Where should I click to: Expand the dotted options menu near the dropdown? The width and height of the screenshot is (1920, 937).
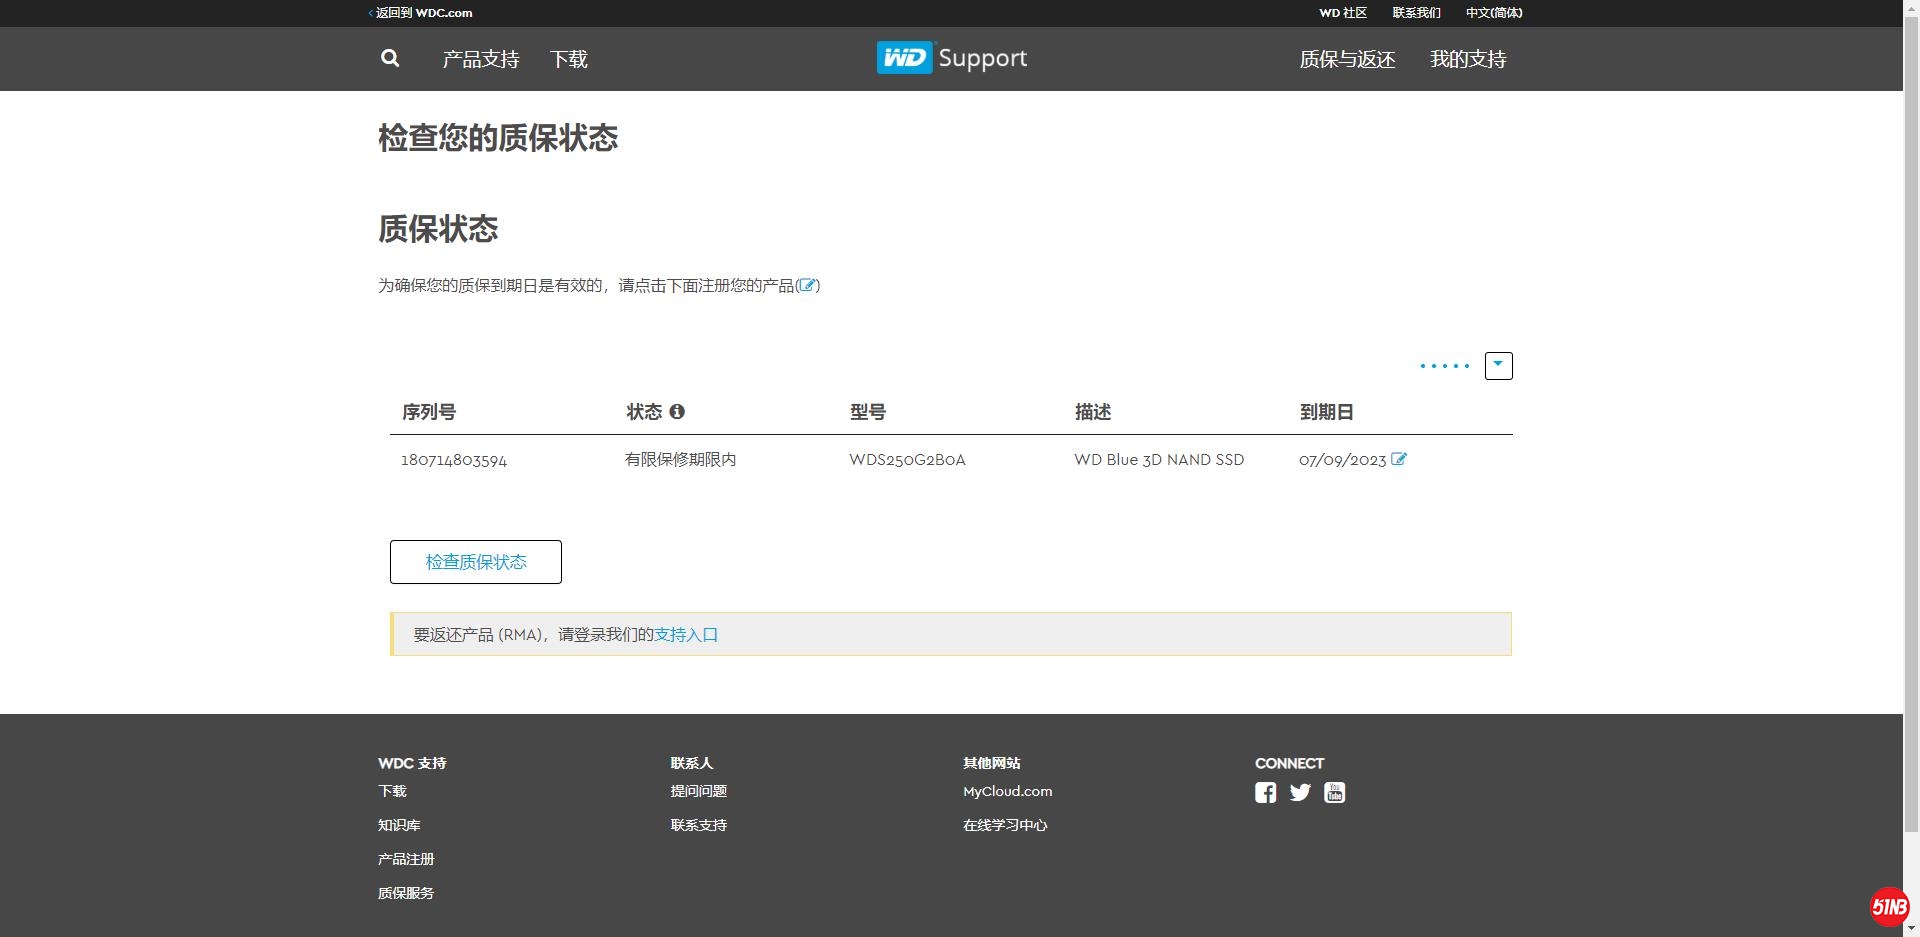pyautogui.click(x=1443, y=366)
